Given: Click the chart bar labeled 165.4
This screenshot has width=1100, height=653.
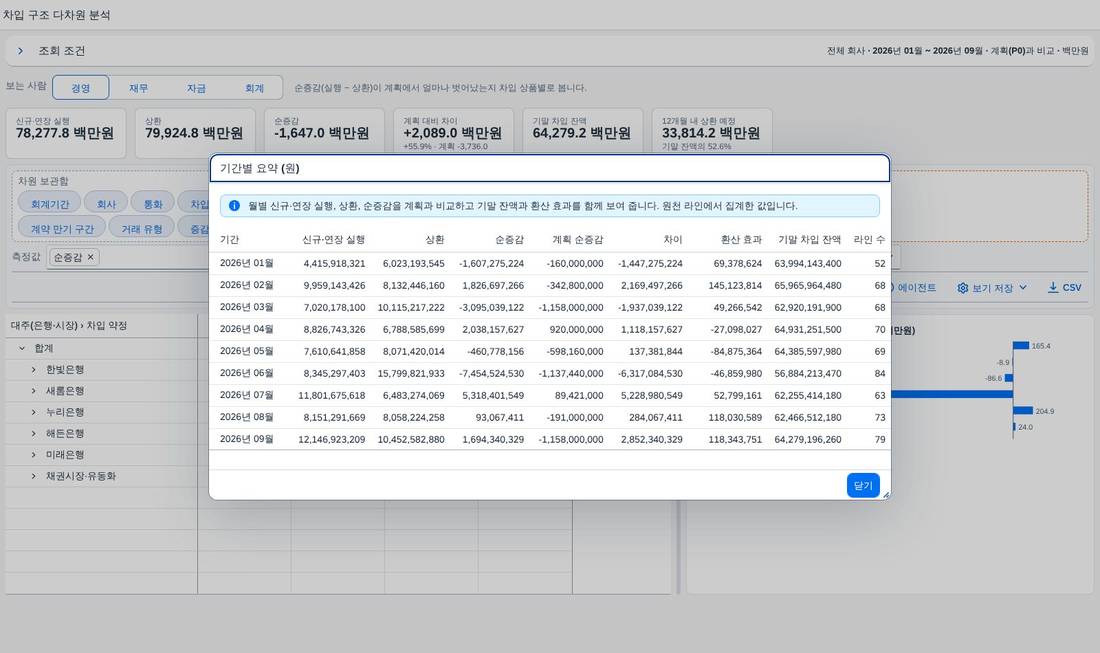Looking at the screenshot, I should tap(1021, 345).
